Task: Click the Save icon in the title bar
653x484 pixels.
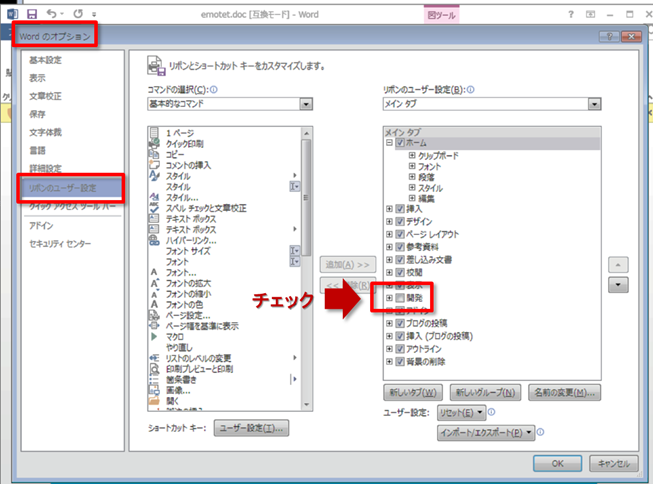Action: (31, 15)
